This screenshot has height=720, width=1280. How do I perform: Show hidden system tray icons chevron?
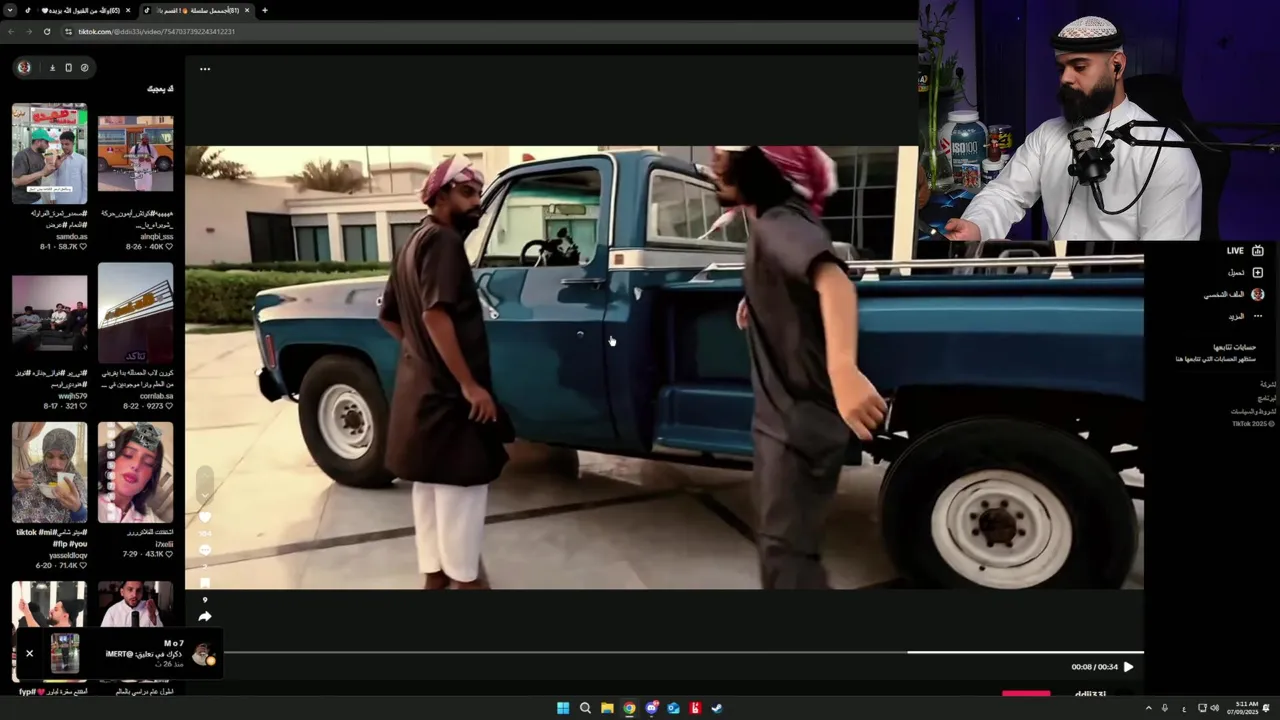click(x=1148, y=708)
